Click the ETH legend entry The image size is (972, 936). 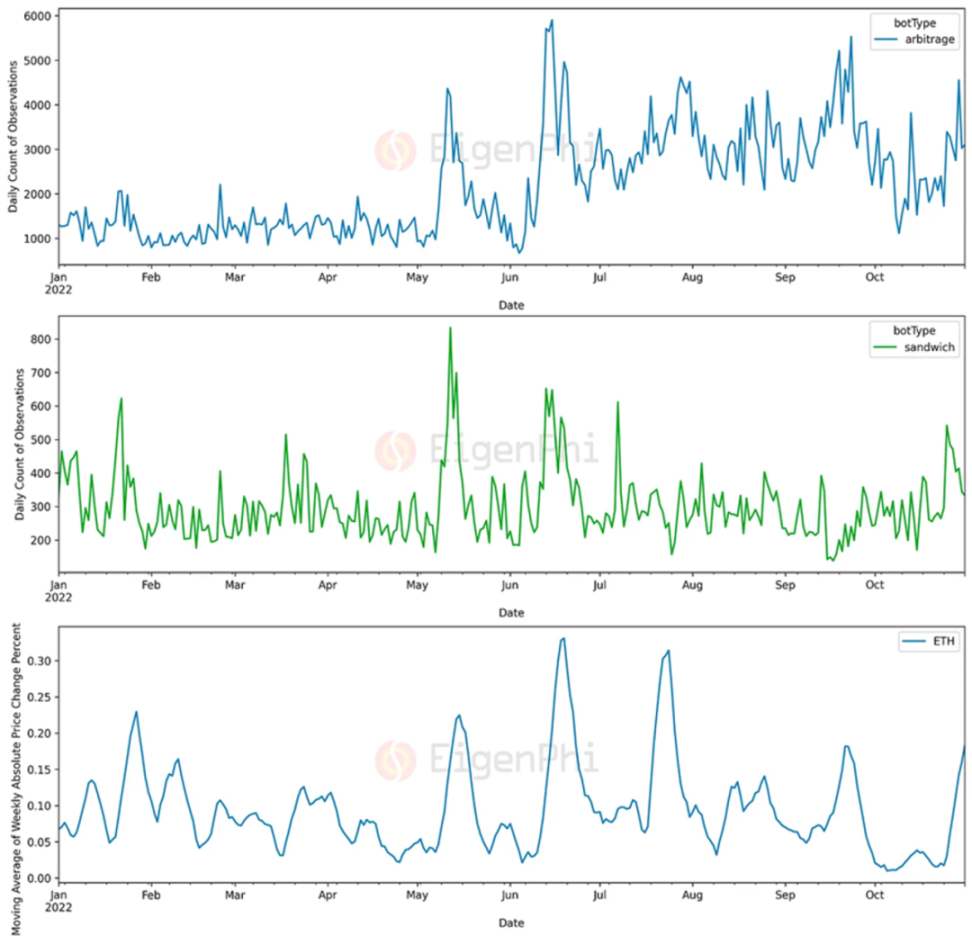[x=929, y=641]
